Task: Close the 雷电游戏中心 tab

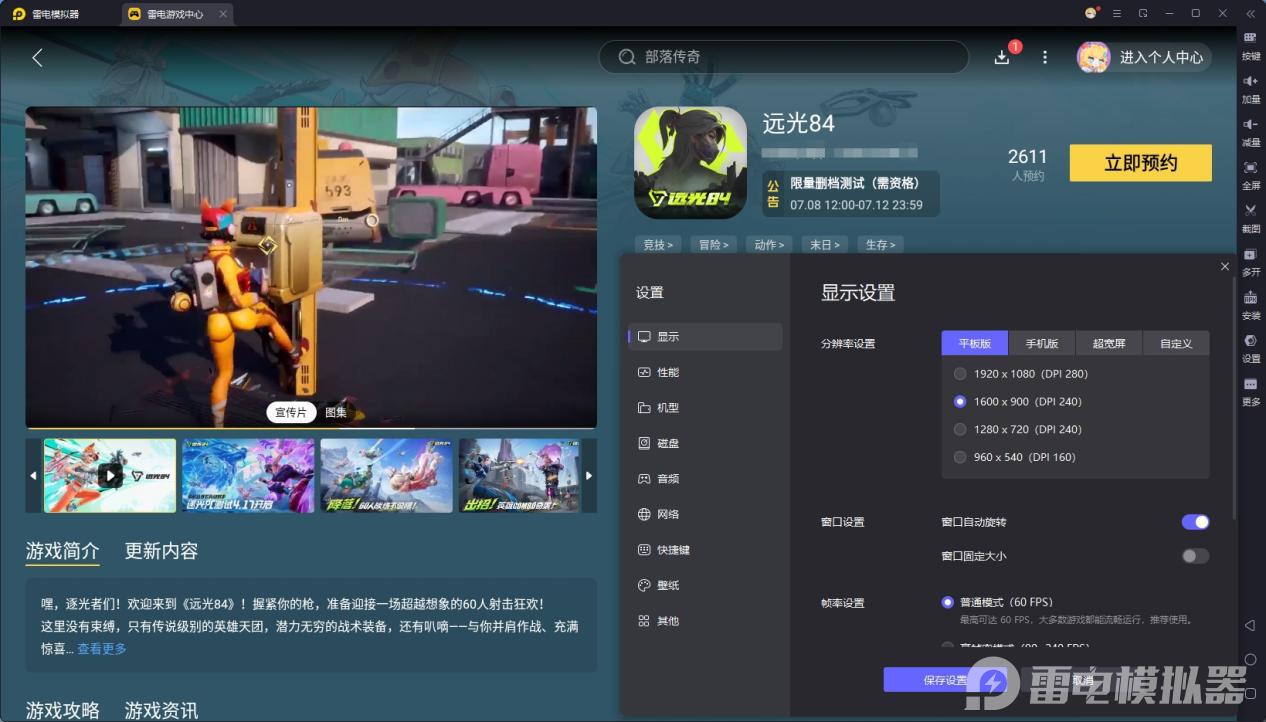Action: click(222, 14)
